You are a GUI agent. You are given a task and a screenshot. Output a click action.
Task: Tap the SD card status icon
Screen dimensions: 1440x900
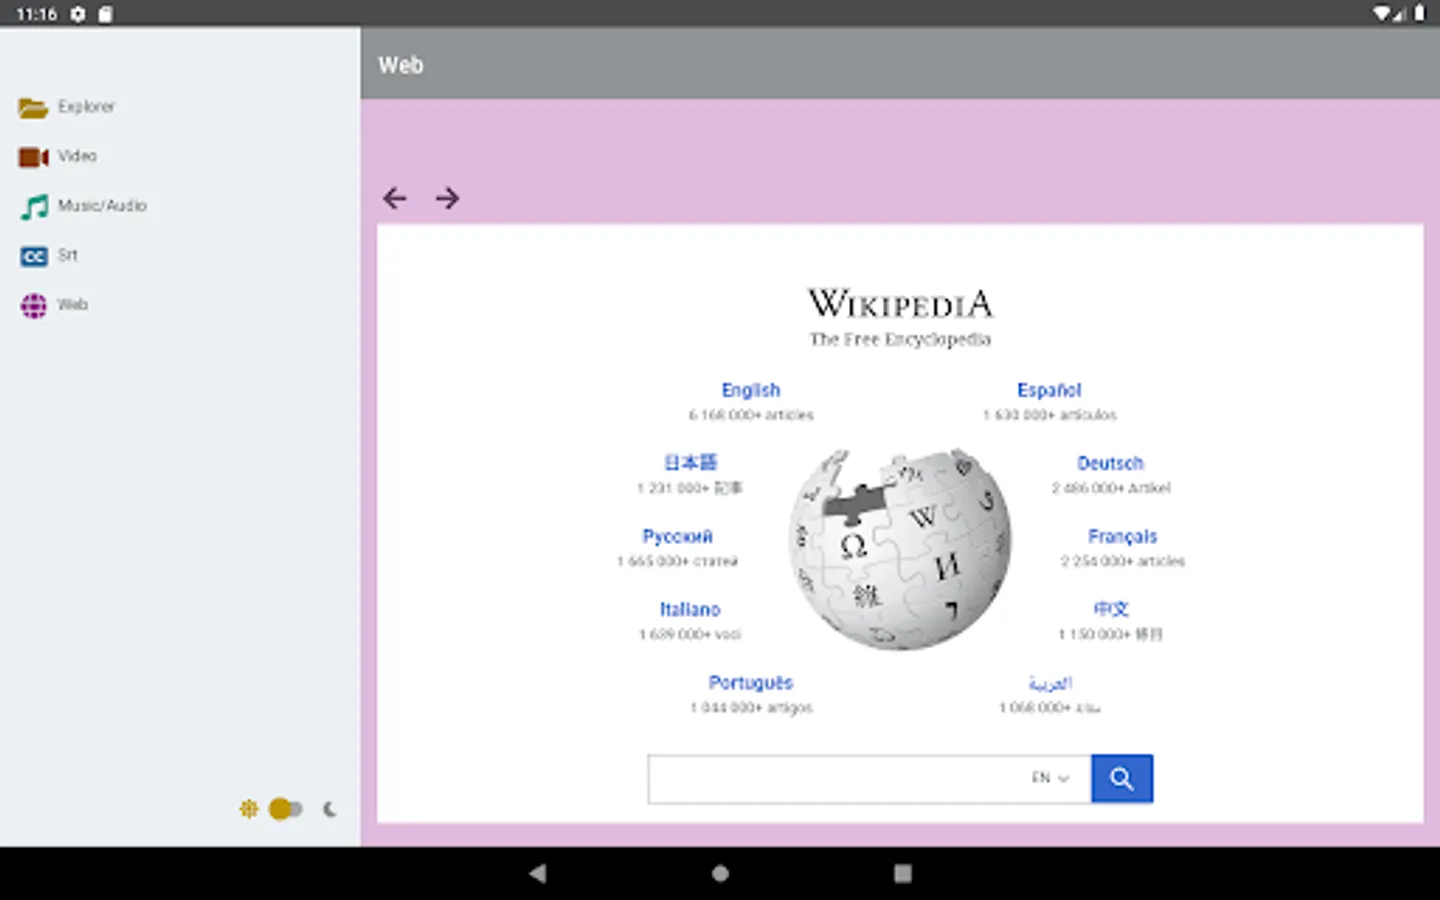105,14
